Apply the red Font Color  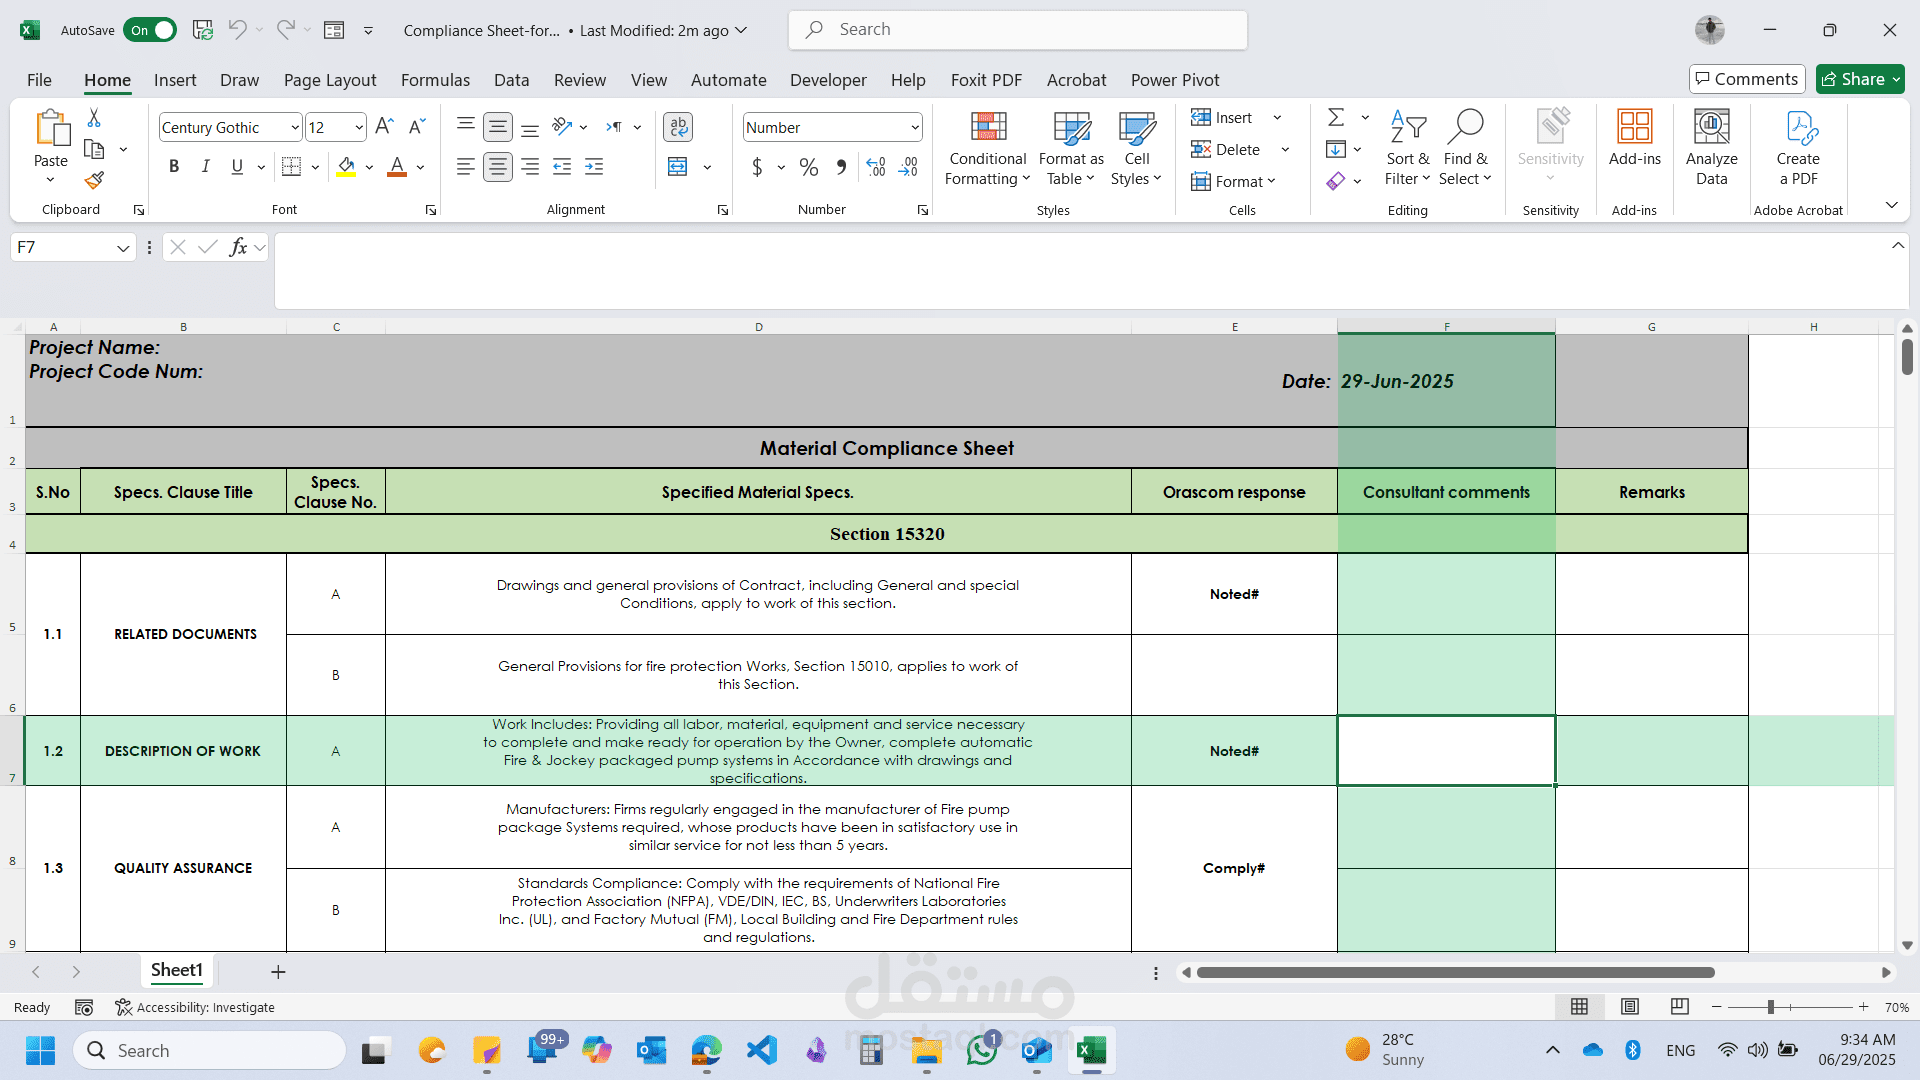coord(397,167)
